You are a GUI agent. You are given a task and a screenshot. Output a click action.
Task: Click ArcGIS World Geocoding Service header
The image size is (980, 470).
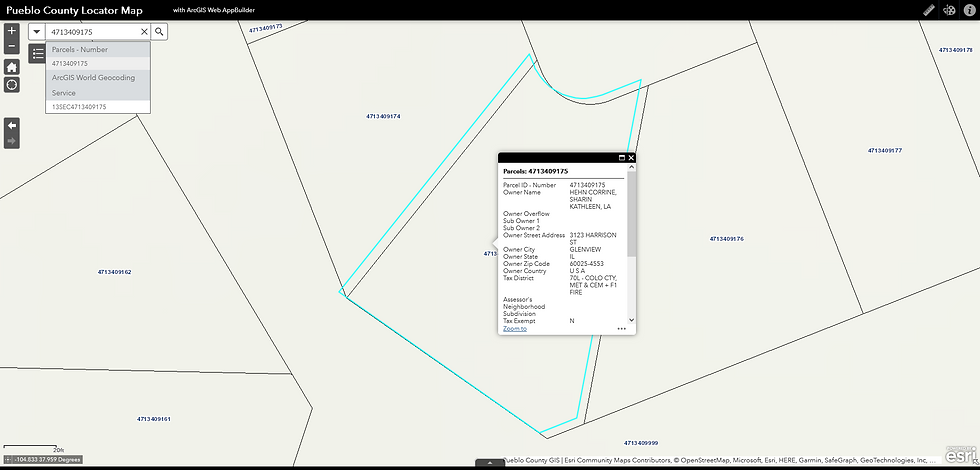click(98, 85)
